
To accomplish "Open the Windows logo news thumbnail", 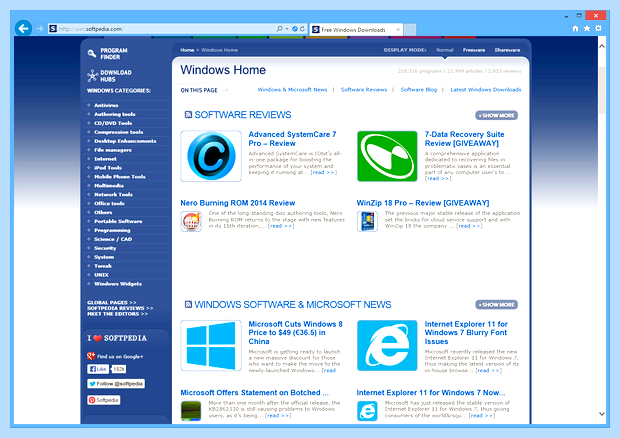I will coord(211,345).
